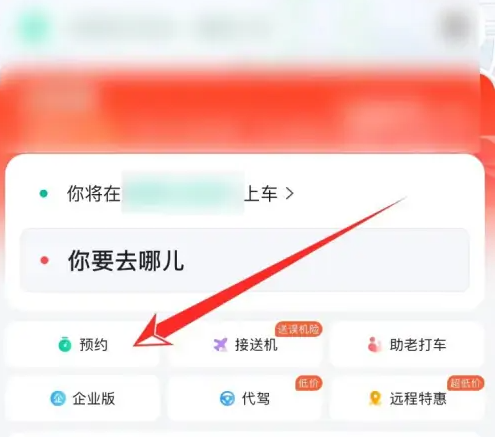Tap the green avatar at top left
This screenshot has height=437, width=498.
tap(33, 28)
